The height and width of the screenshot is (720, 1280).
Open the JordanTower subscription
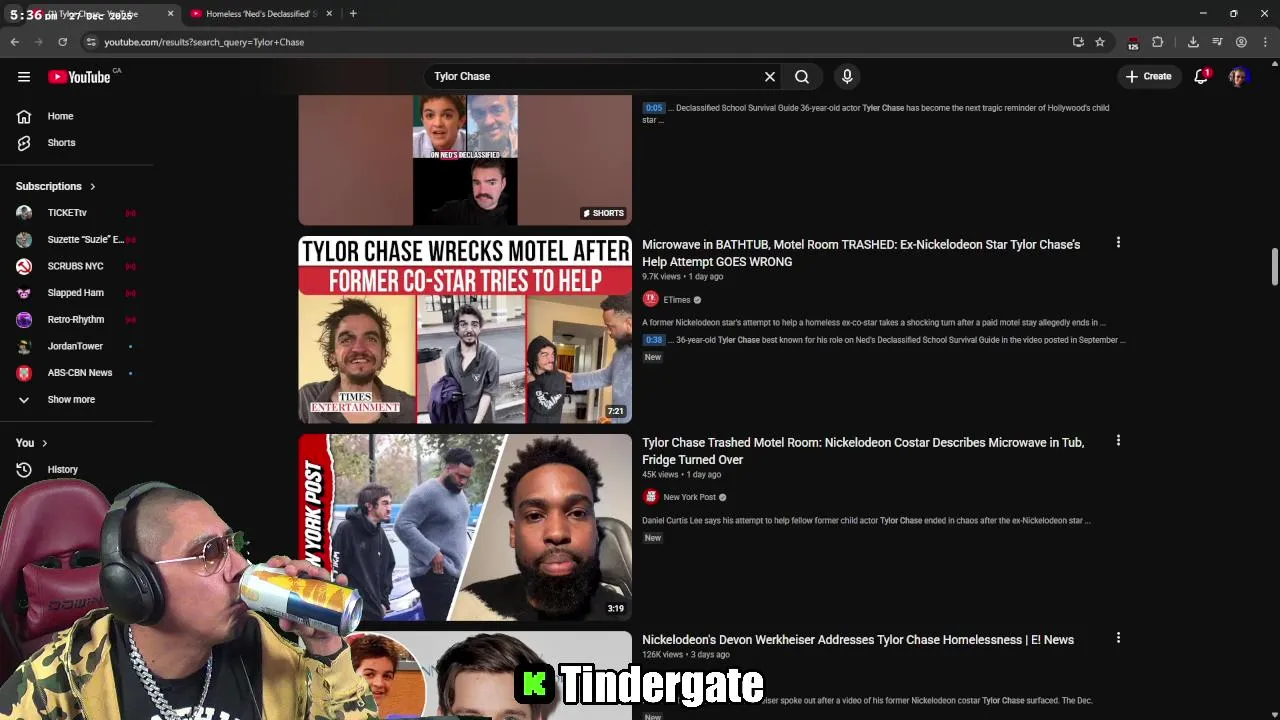pyautogui.click(x=76, y=346)
